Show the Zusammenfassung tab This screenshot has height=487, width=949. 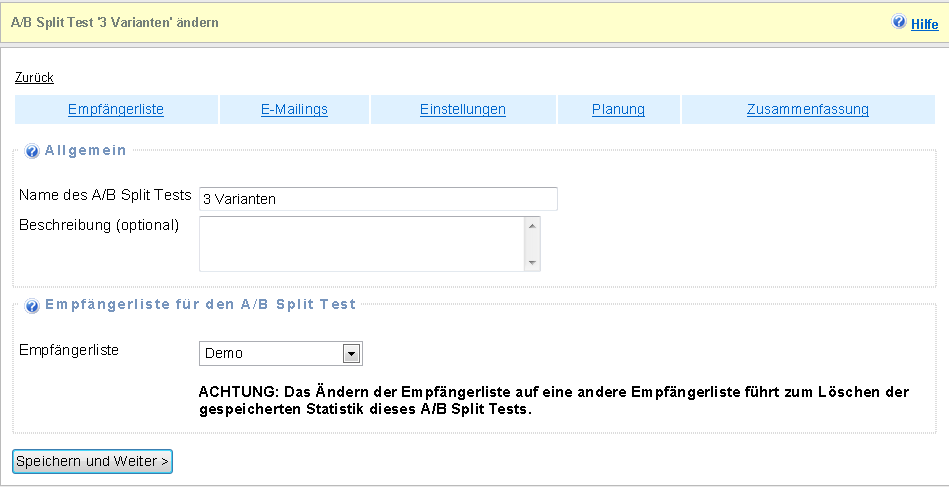pyautogui.click(x=807, y=110)
